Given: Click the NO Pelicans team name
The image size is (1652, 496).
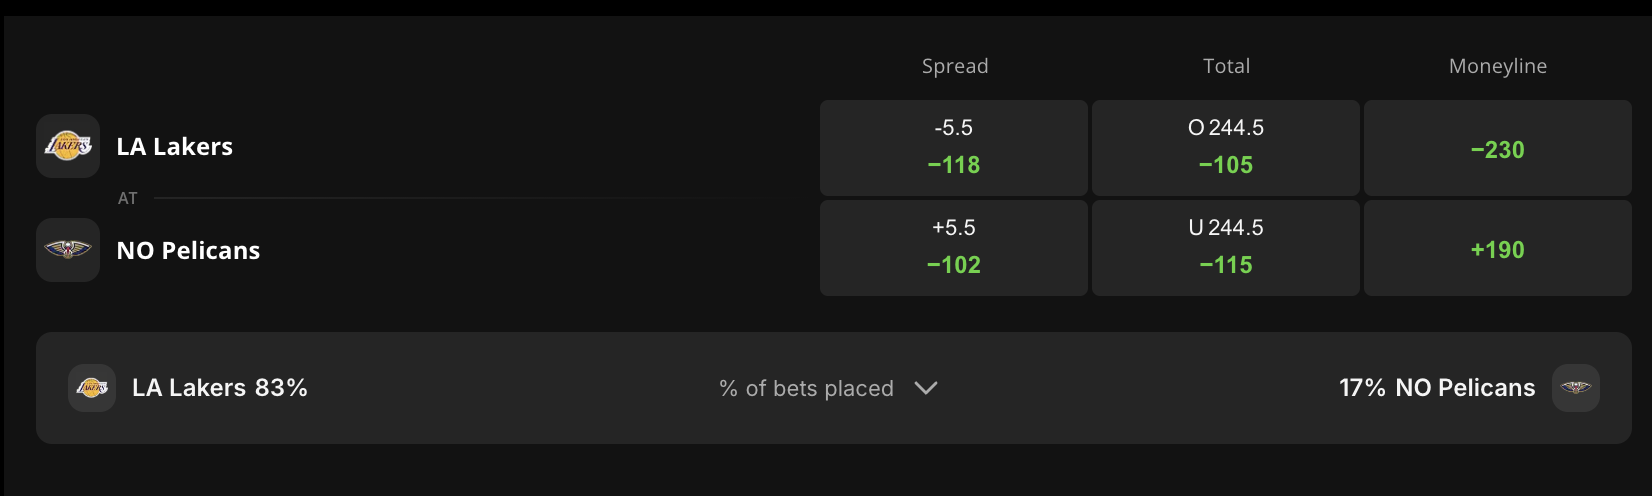Looking at the screenshot, I should (188, 251).
